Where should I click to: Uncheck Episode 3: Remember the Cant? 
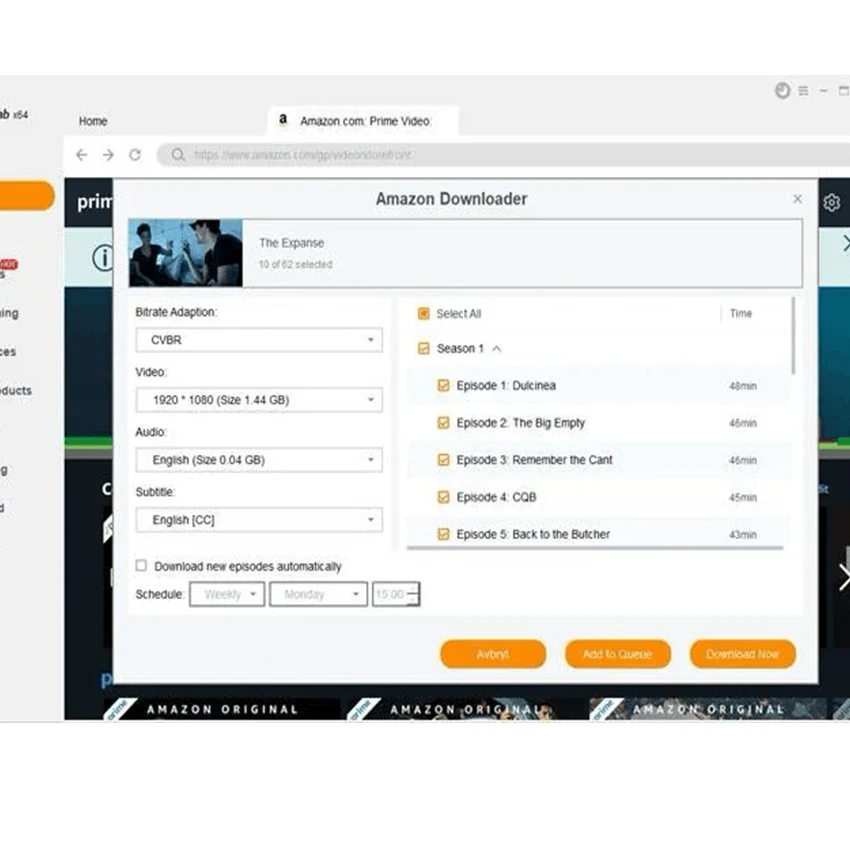coord(443,460)
